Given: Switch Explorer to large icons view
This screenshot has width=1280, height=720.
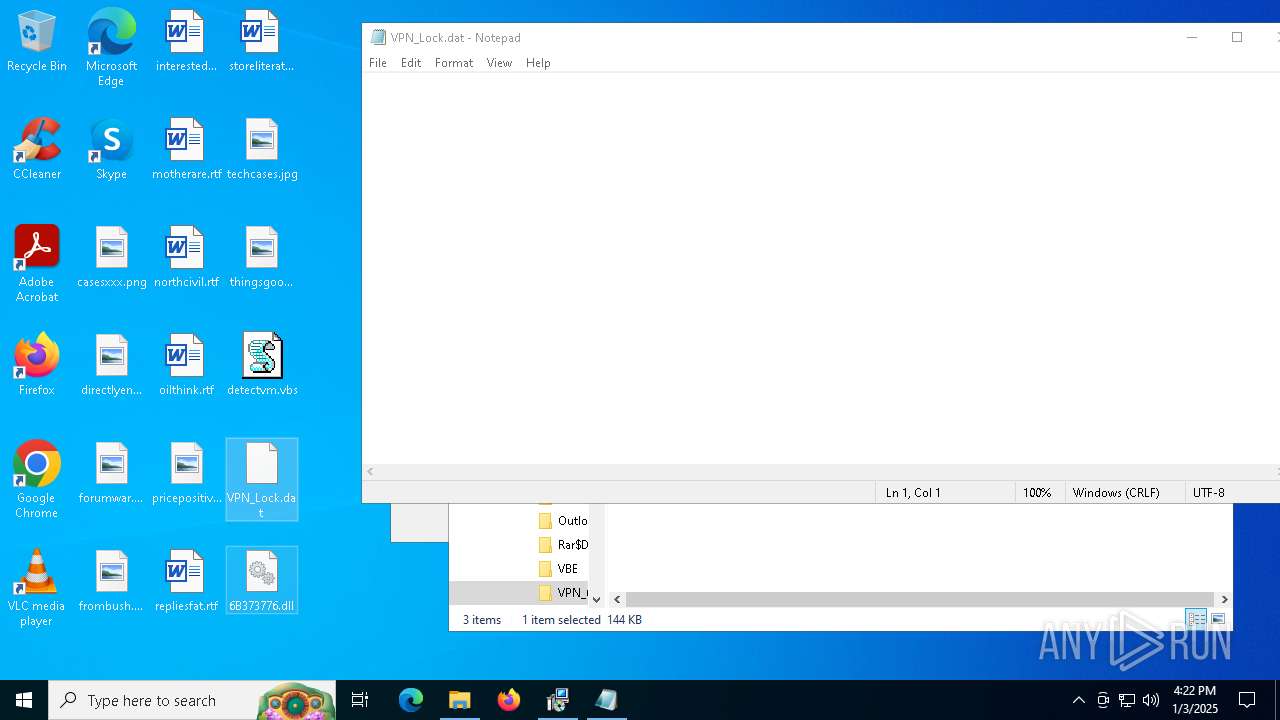Looking at the screenshot, I should pos(1218,620).
